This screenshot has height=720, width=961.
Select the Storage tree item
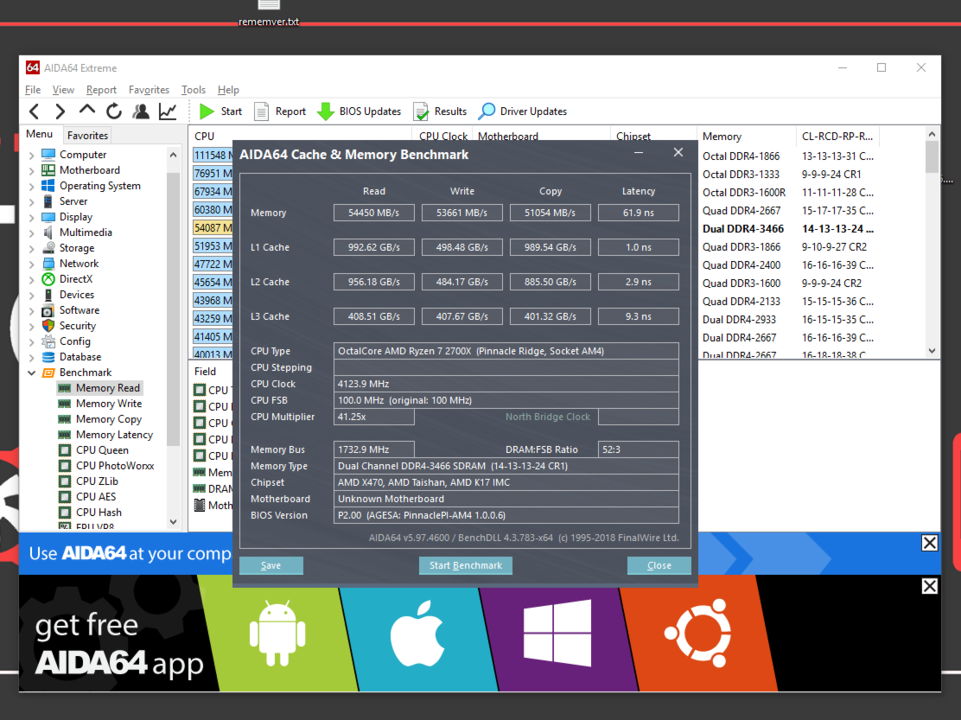pyautogui.click(x=77, y=248)
